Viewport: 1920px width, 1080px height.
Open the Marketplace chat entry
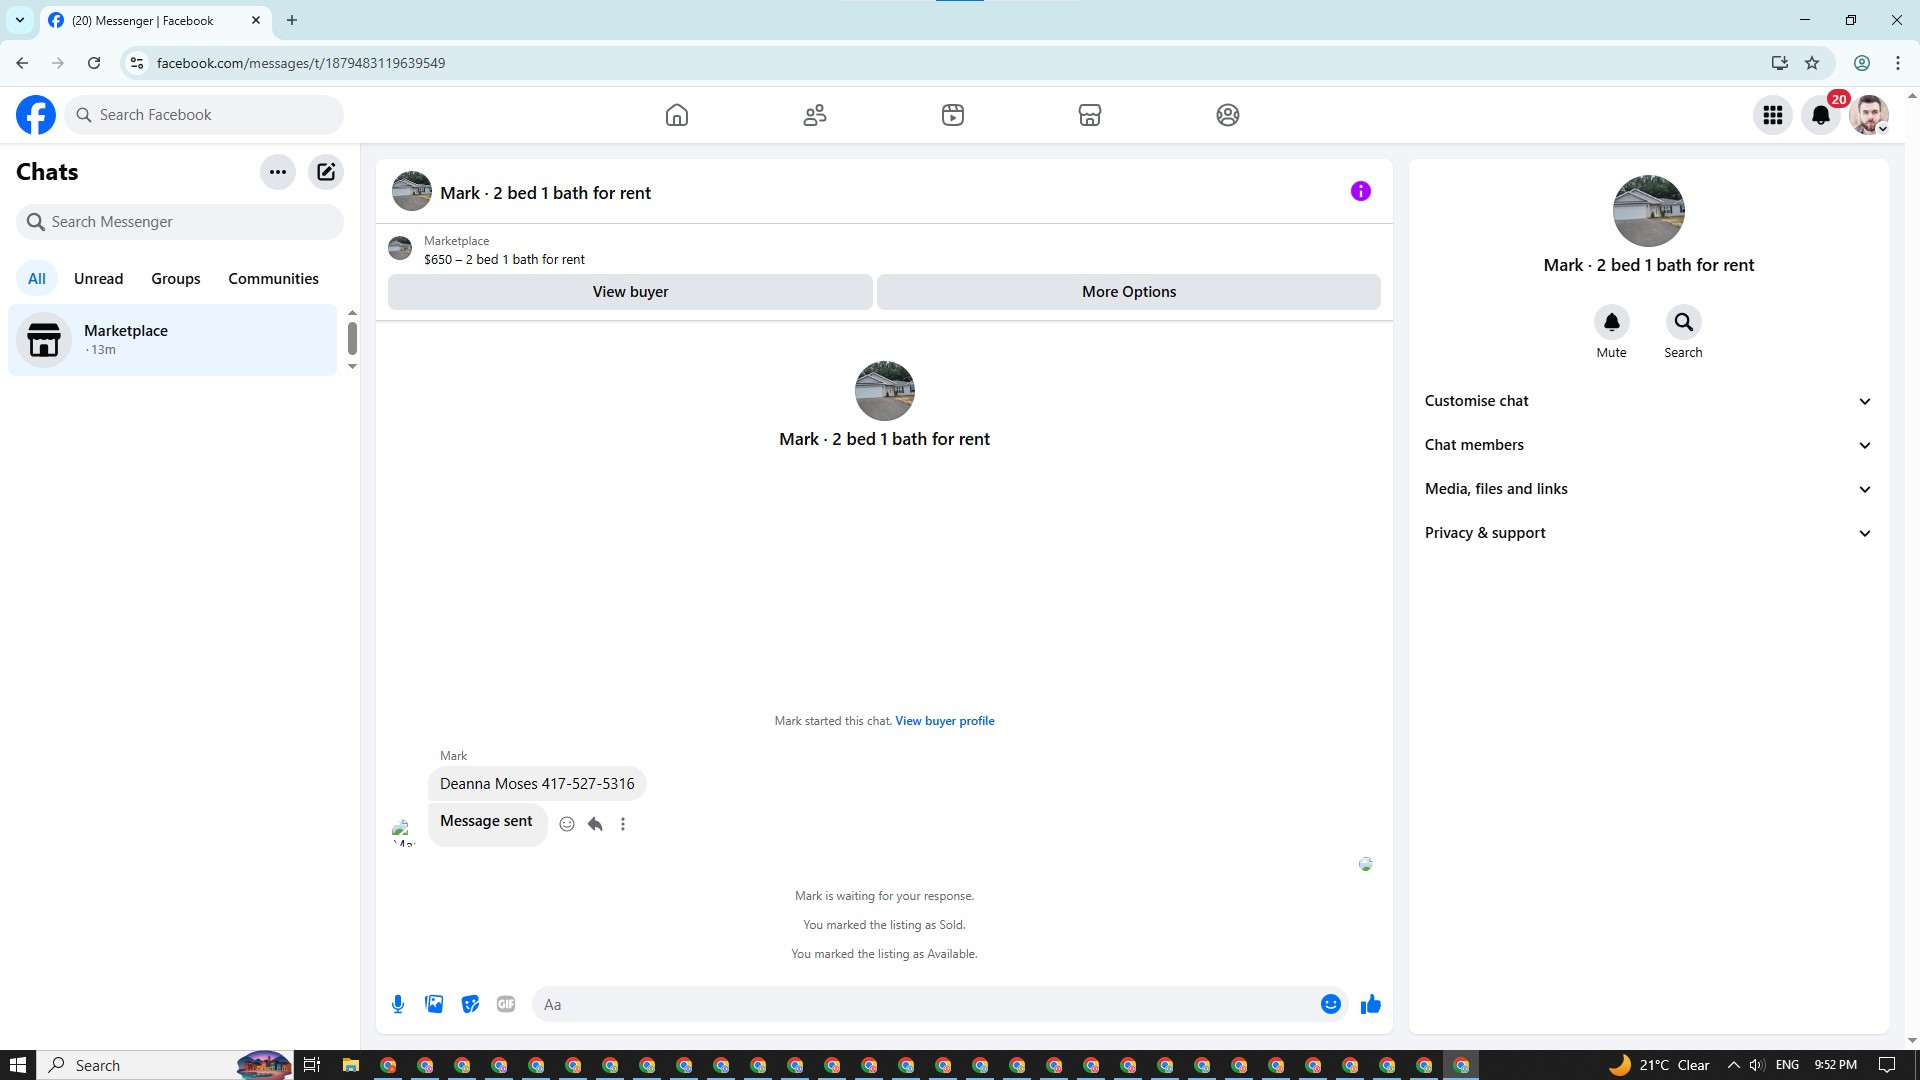coord(173,340)
